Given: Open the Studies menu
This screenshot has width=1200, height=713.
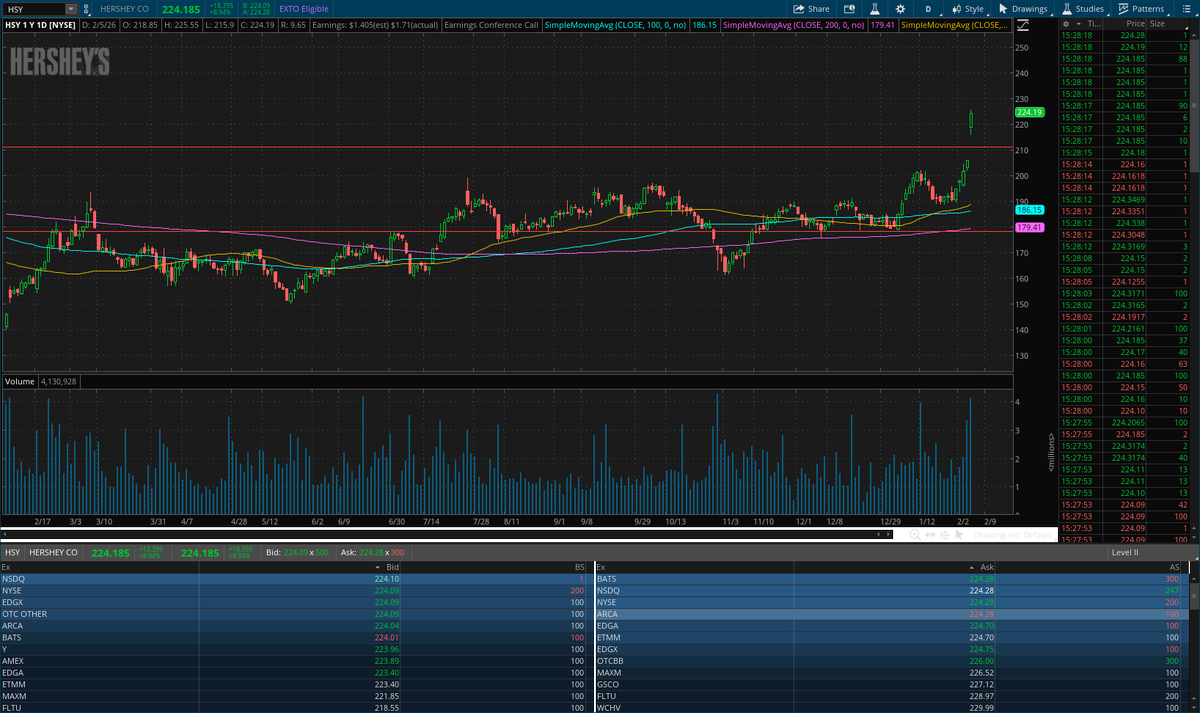Looking at the screenshot, I should (x=1083, y=9).
